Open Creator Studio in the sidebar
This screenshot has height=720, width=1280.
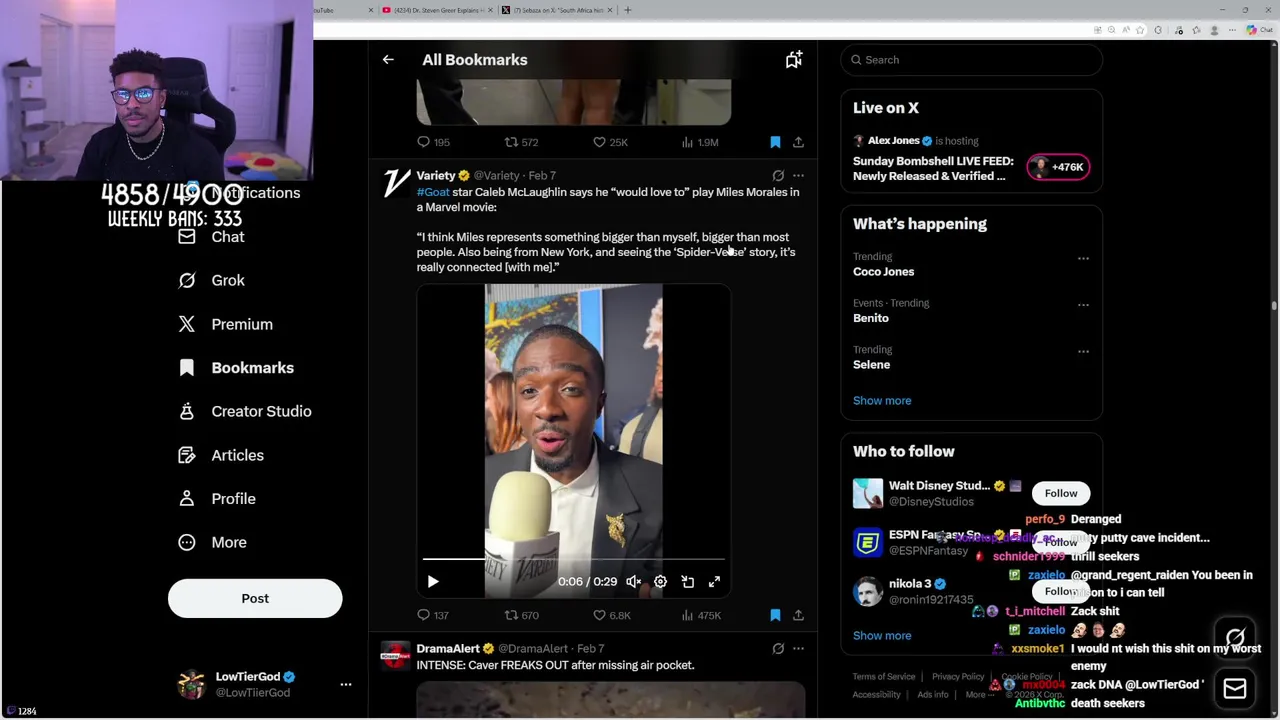click(x=244, y=411)
